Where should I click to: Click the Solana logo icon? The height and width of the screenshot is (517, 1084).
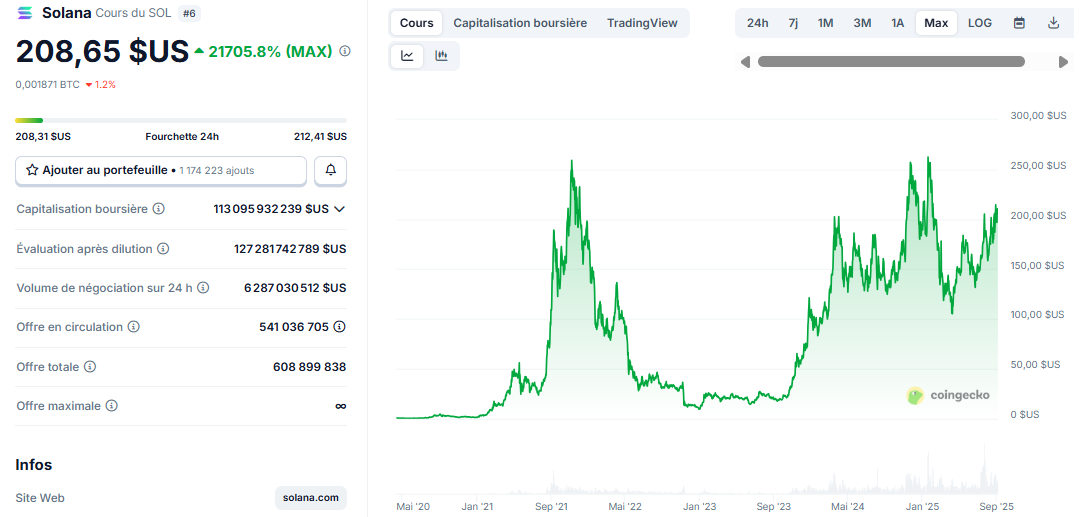pyautogui.click(x=26, y=12)
